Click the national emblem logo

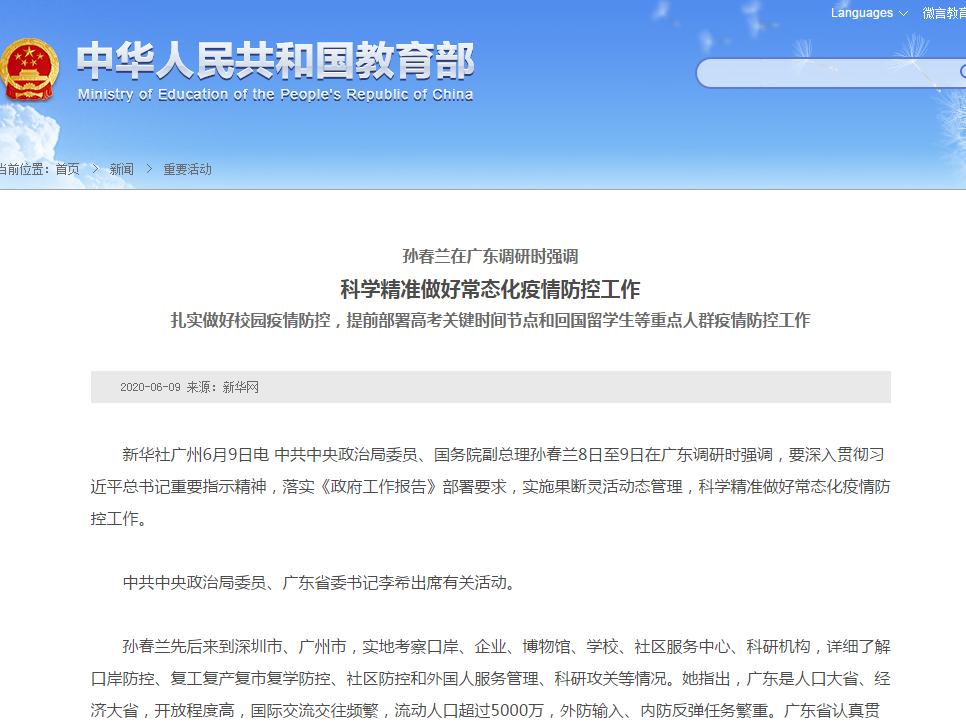pyautogui.click(x=30, y=69)
